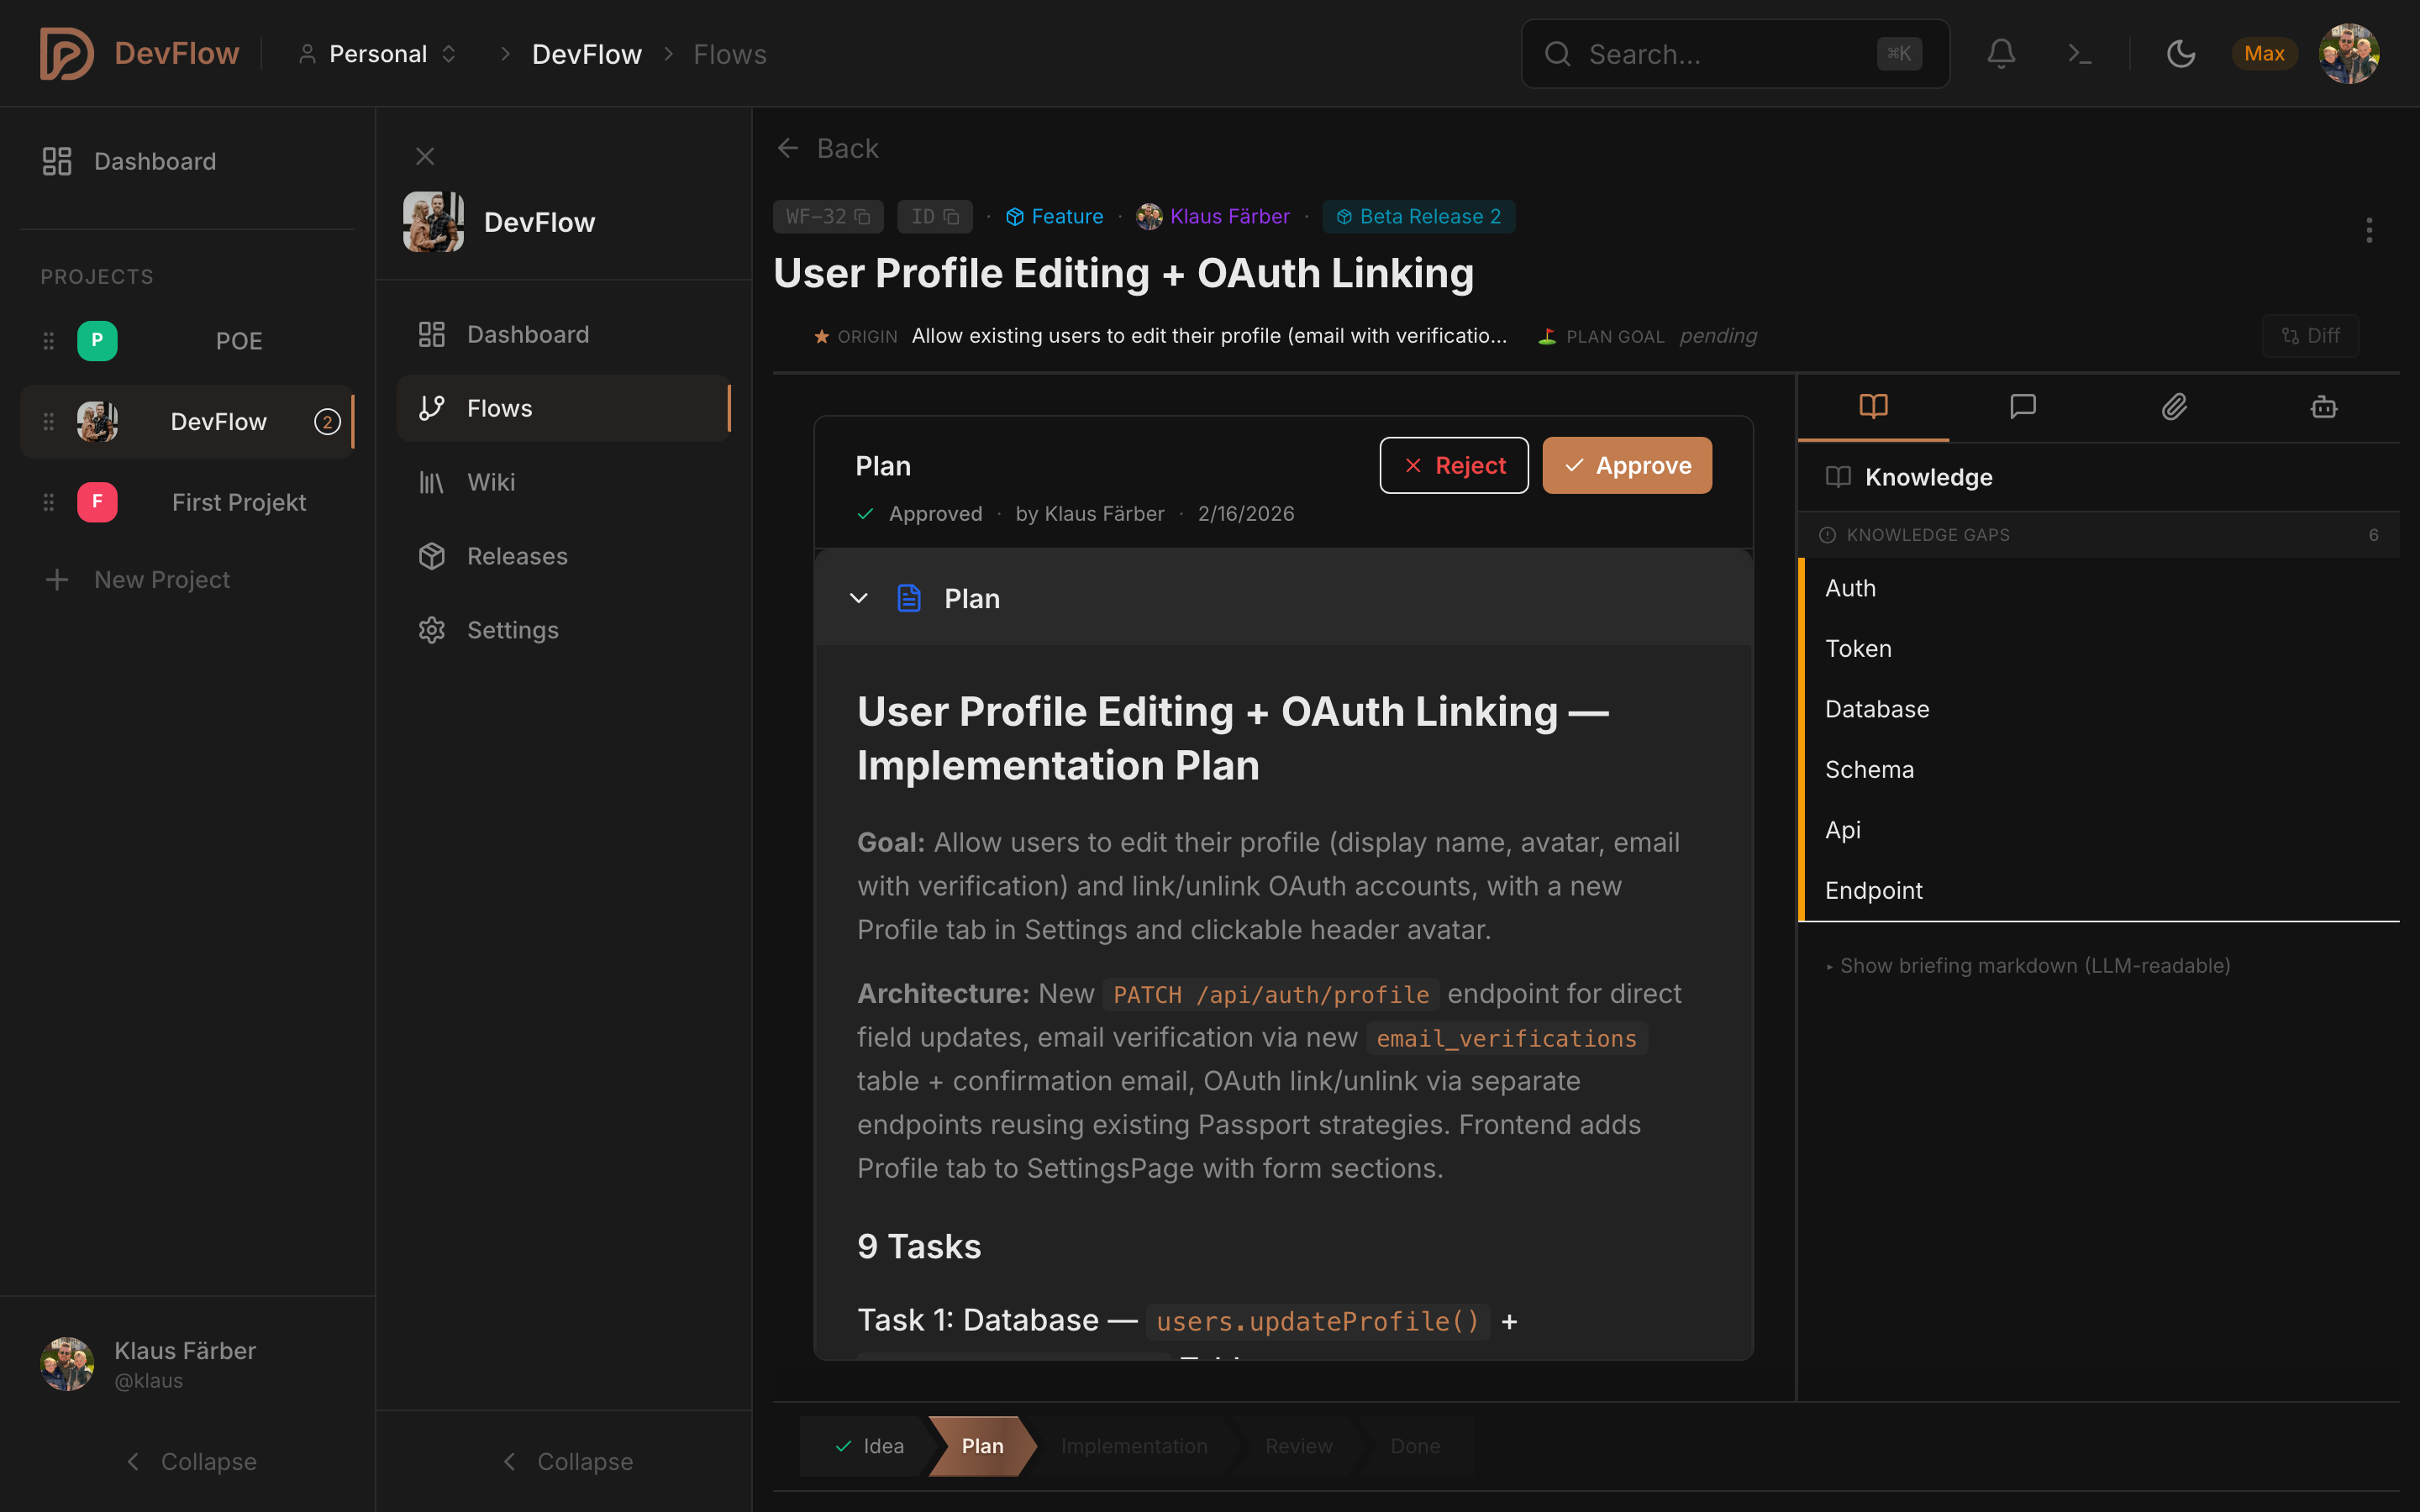Open project Settings gear
The height and width of the screenshot is (1512, 2420).
click(564, 630)
